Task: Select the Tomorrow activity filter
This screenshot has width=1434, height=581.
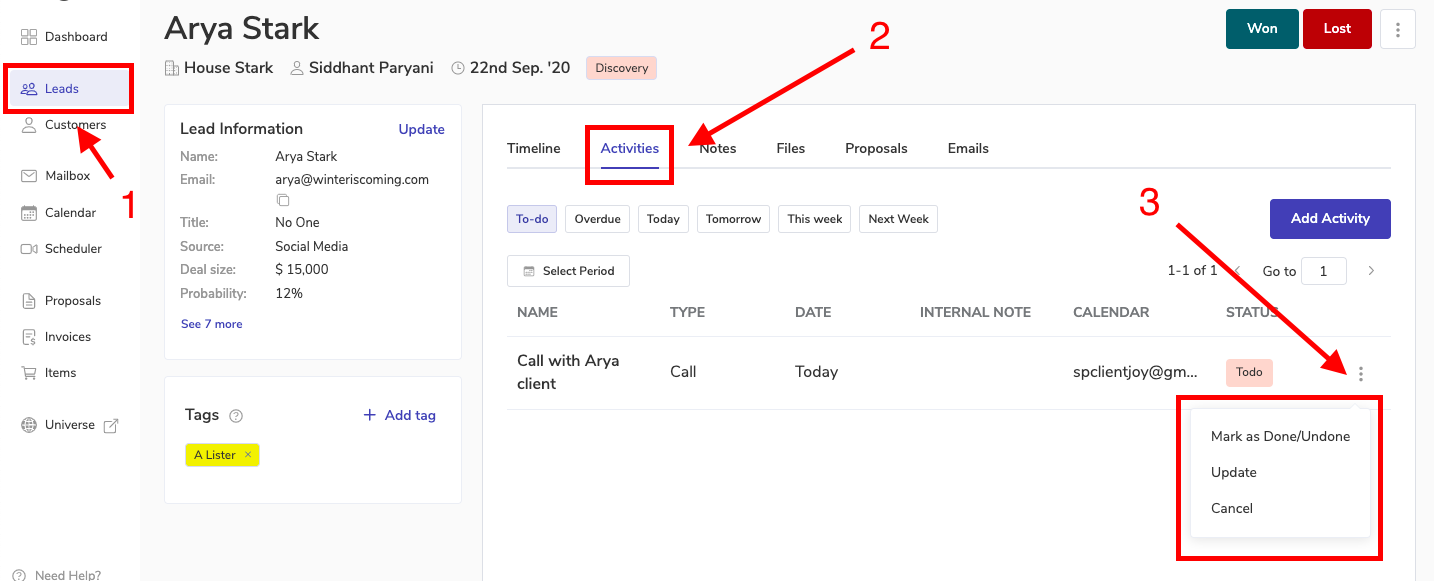Action: click(733, 219)
